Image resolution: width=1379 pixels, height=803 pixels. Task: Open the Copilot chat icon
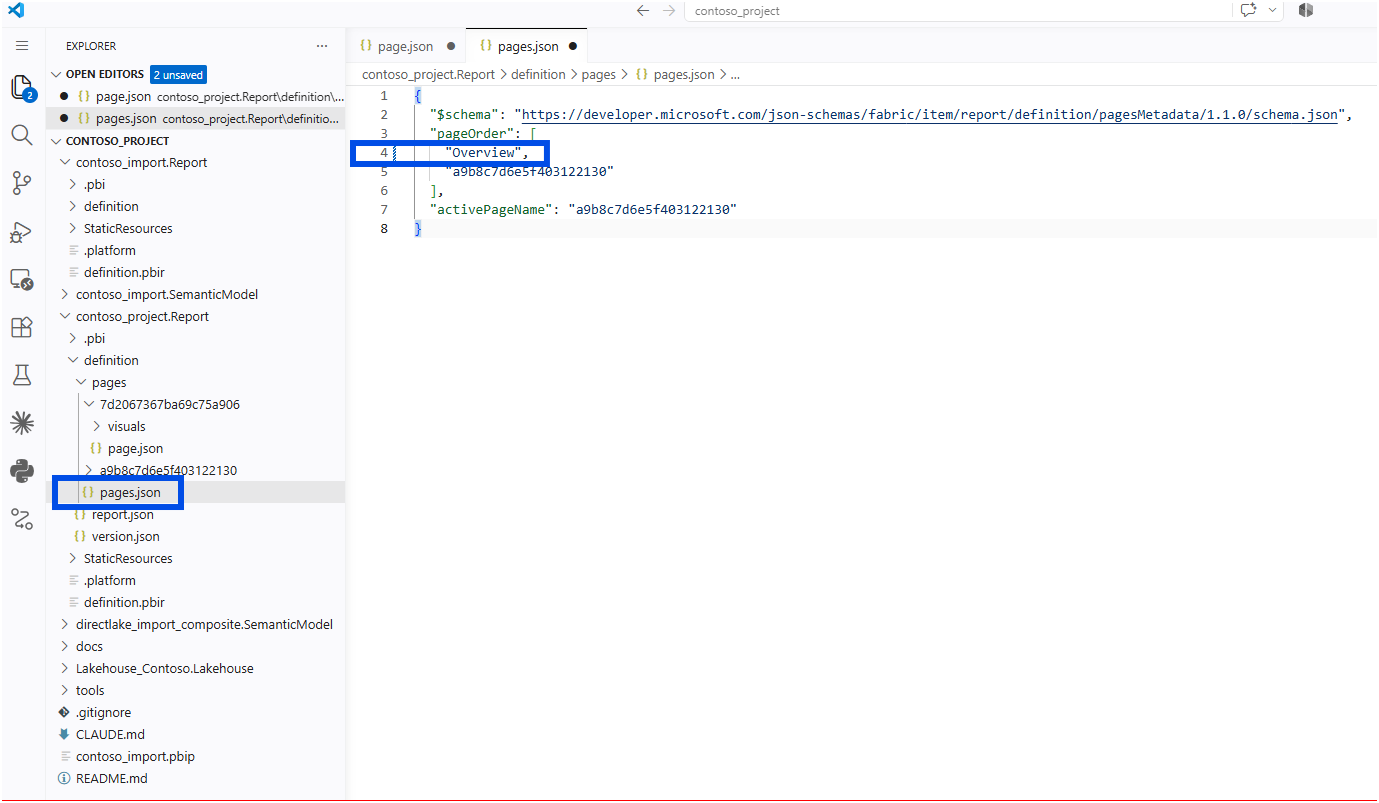click(x=1248, y=10)
